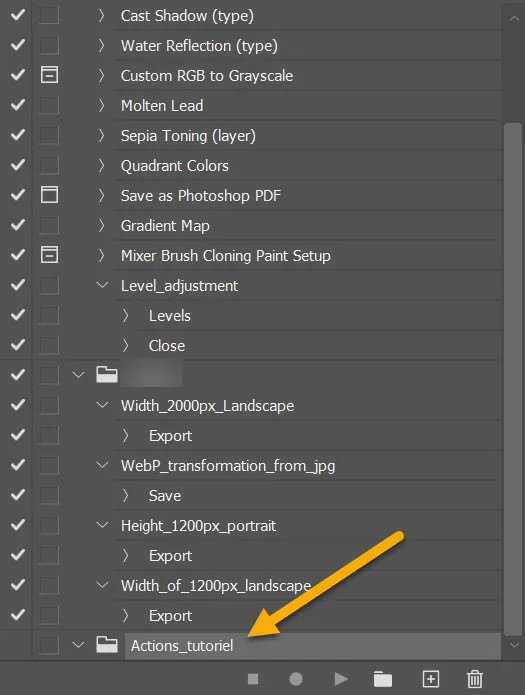
Task: Enable dialog box toggle for Actions_tutoriel
Action: (49, 645)
